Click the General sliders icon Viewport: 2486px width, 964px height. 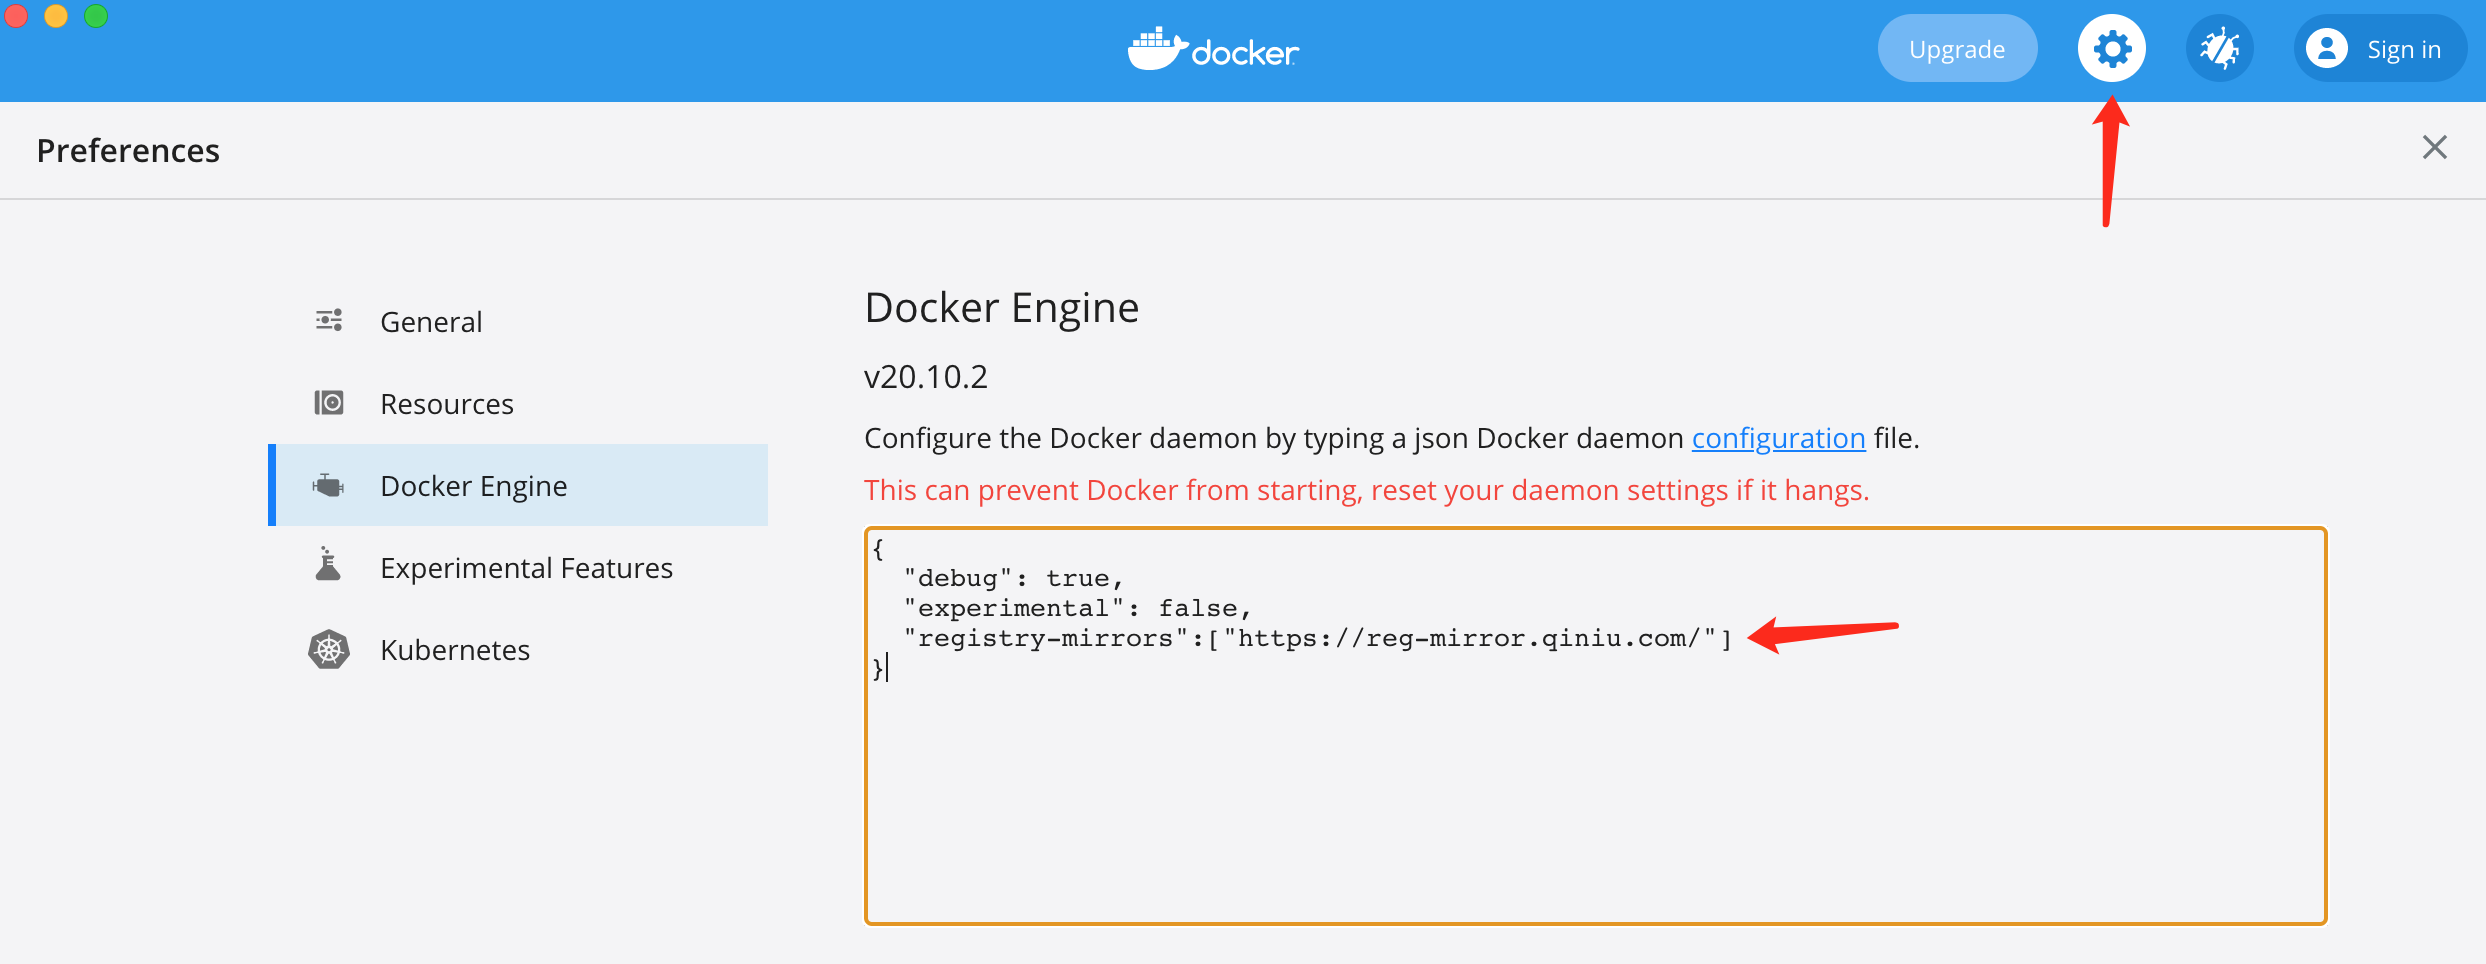[x=329, y=320]
